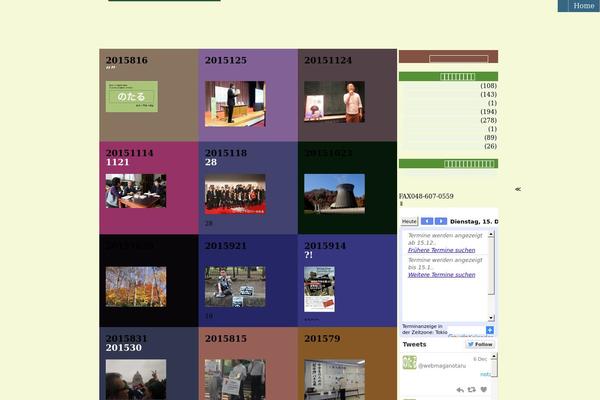Click the tweet author avatar
600x400 pixels.
[x=409, y=362]
